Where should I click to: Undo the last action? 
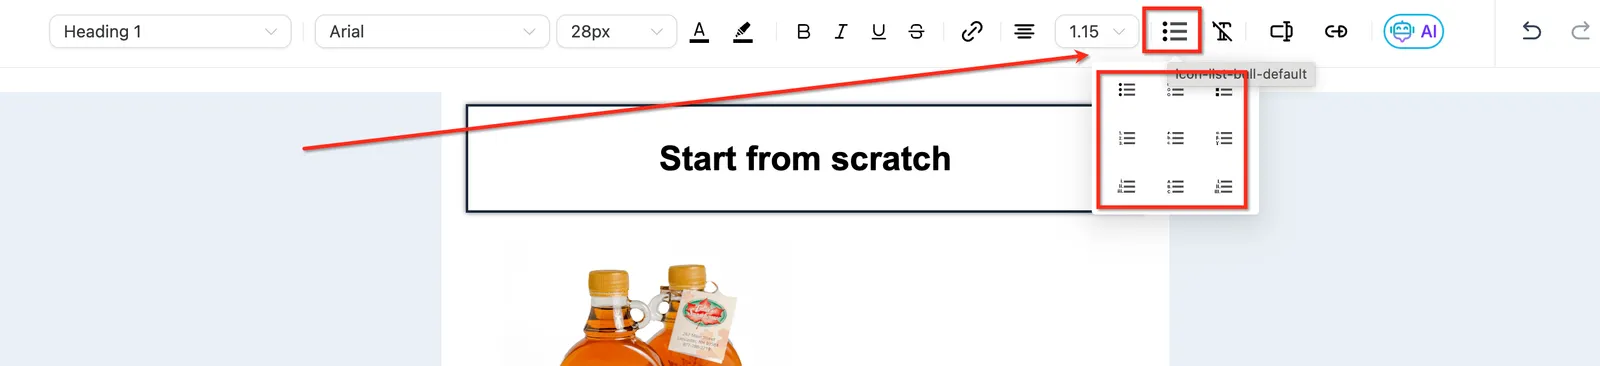[1531, 32]
